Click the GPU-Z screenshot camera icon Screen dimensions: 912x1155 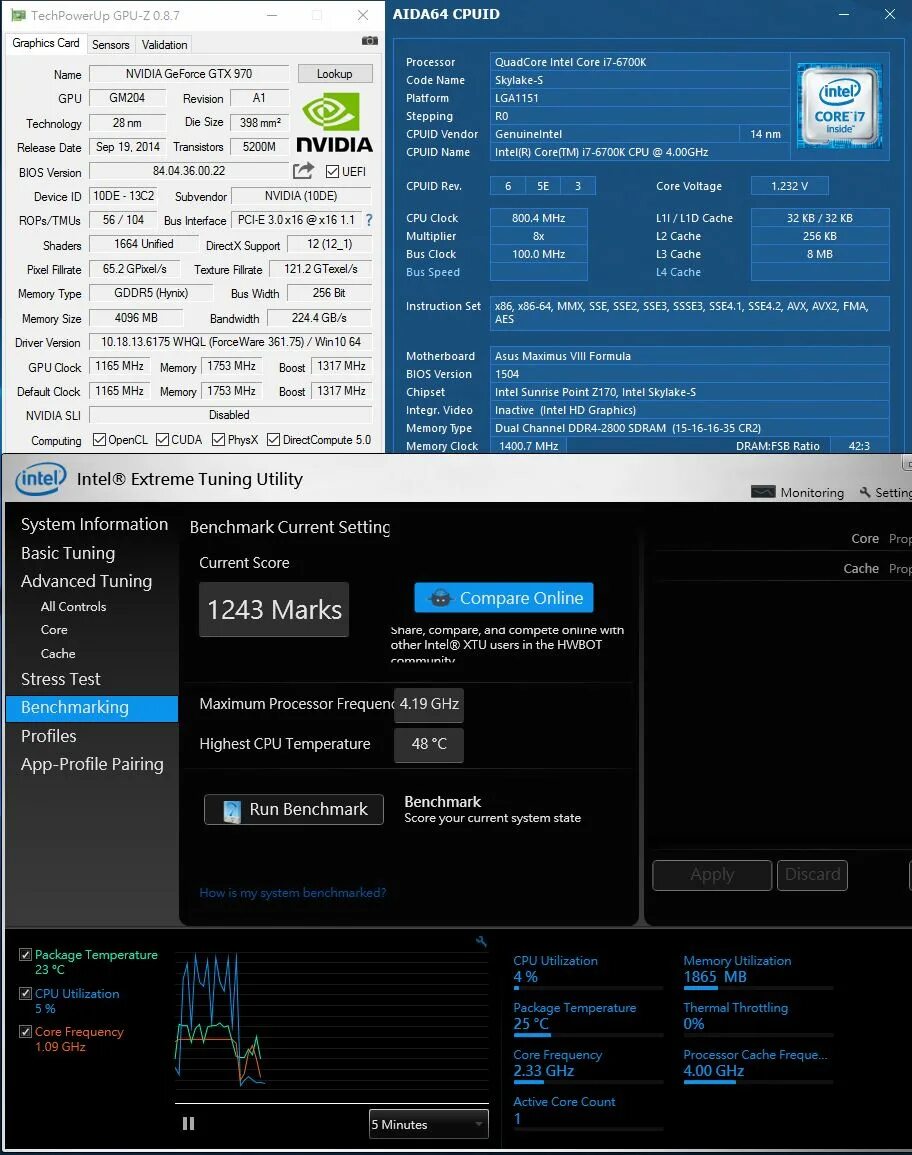(370, 41)
